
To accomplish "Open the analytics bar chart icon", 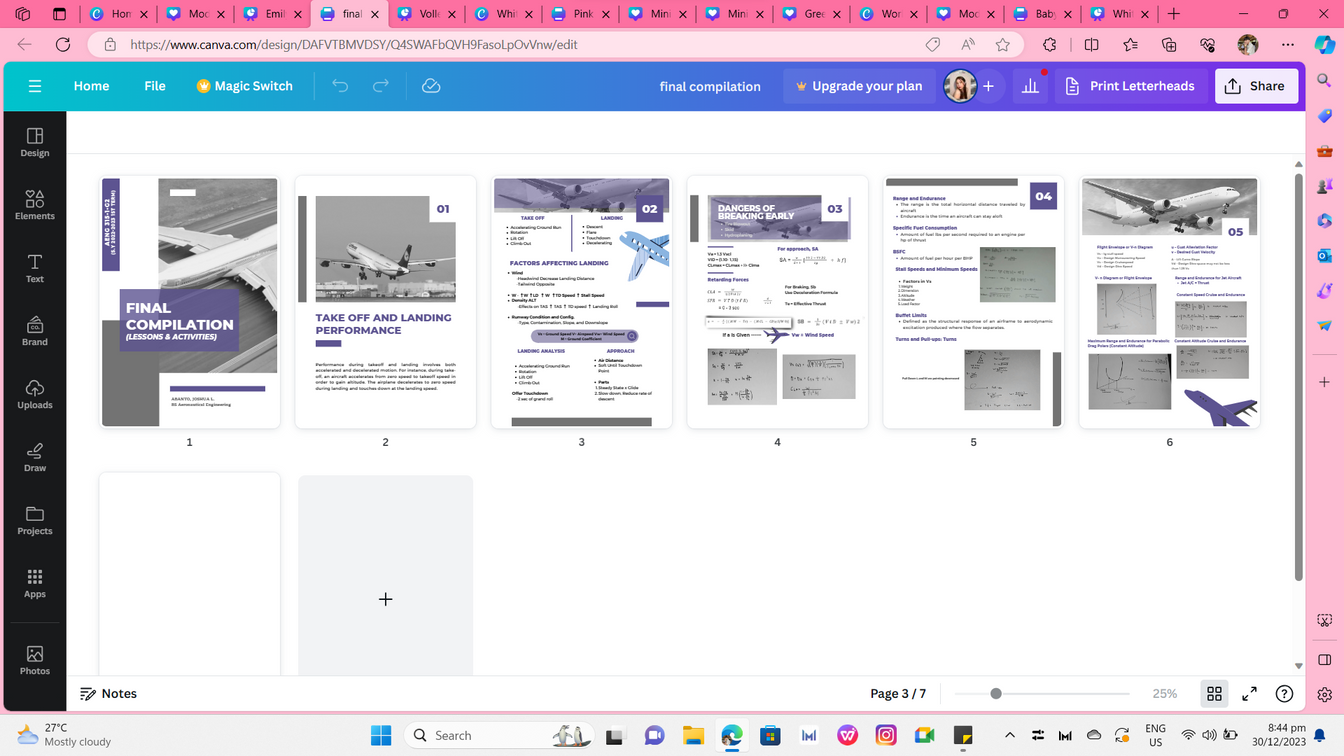I will pos(1030,86).
